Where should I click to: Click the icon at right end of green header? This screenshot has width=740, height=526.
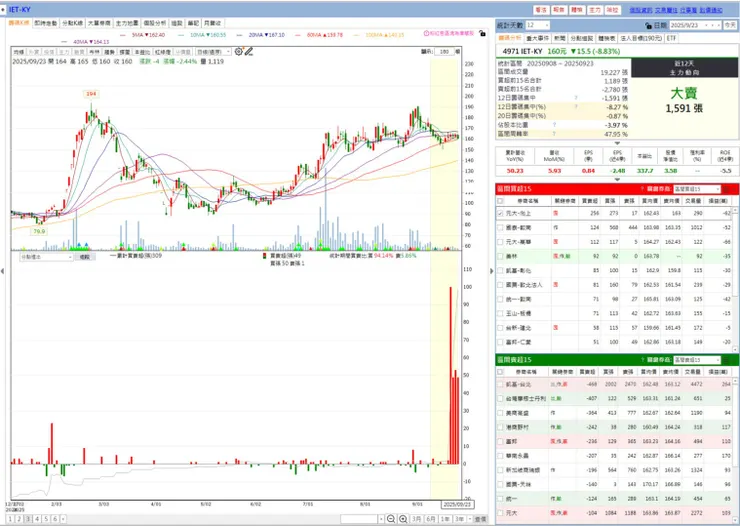tap(727, 360)
